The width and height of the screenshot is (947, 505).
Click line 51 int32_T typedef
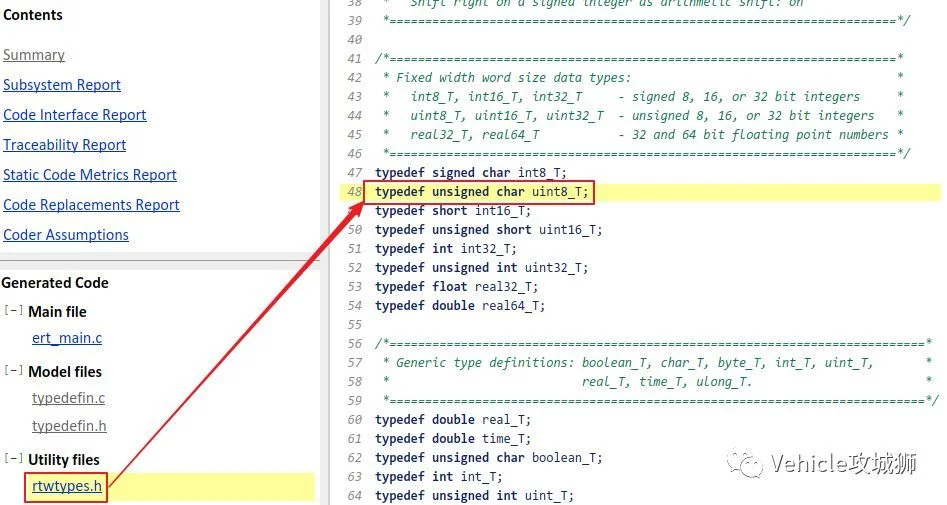coord(446,249)
